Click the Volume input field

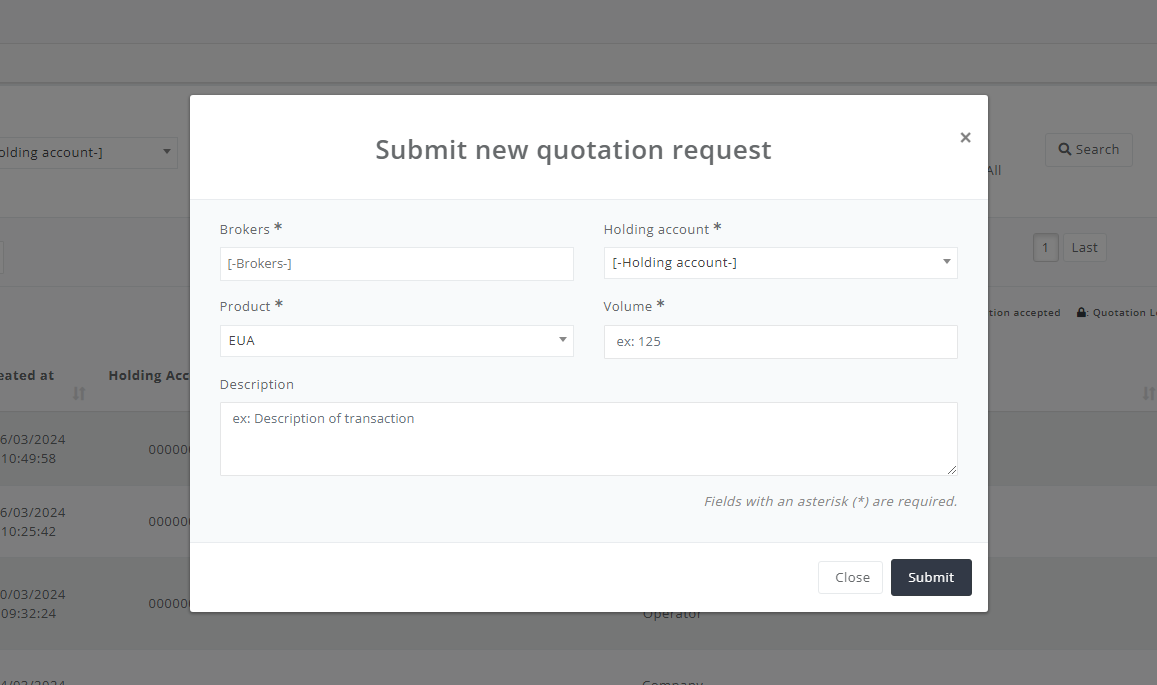(x=780, y=342)
